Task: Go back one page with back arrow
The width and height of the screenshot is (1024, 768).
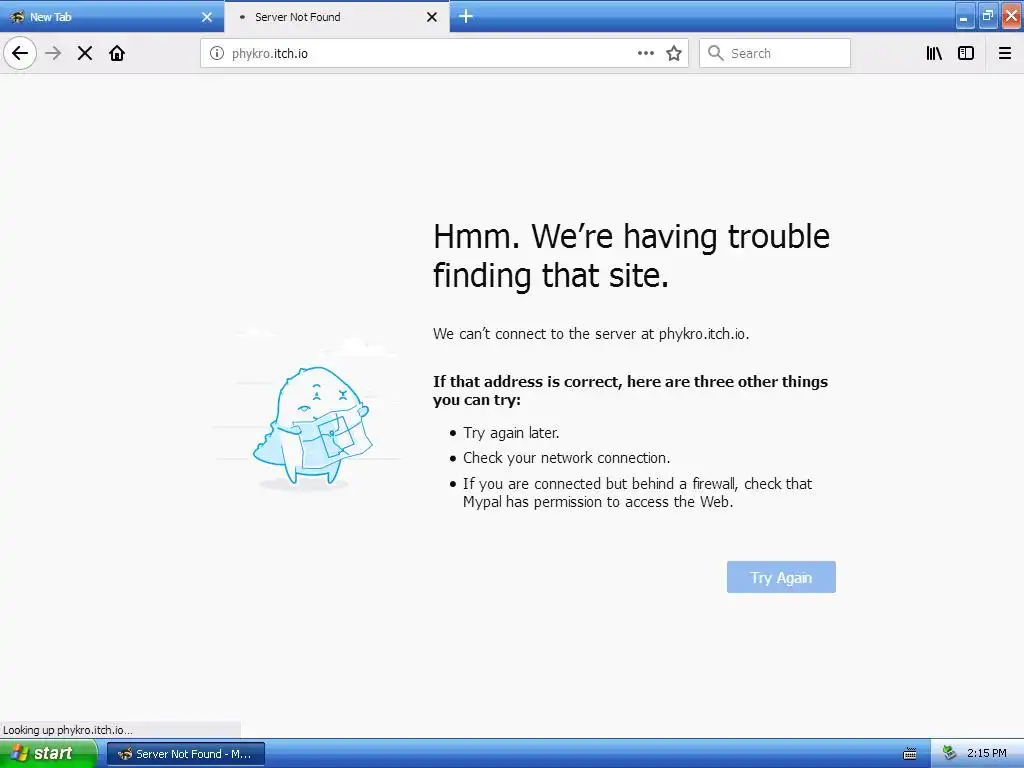Action: [x=20, y=53]
